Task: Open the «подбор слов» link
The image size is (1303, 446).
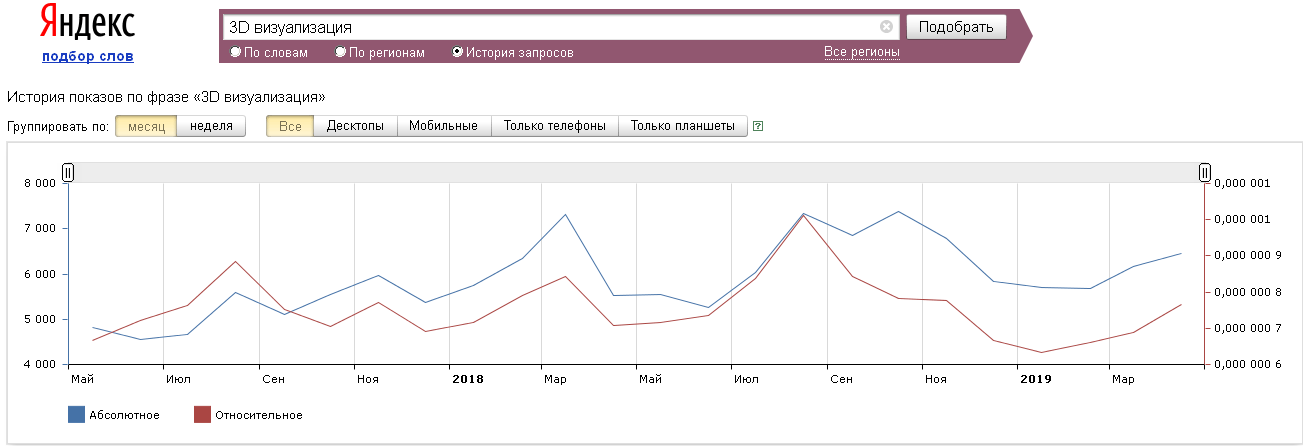Action: [87, 56]
